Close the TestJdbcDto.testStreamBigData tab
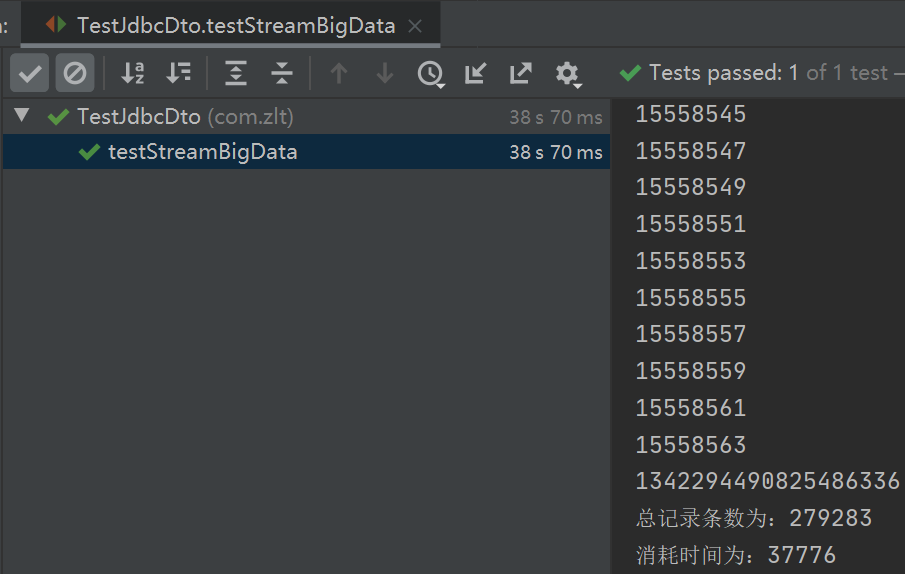The width and height of the screenshot is (905, 574). click(x=415, y=26)
